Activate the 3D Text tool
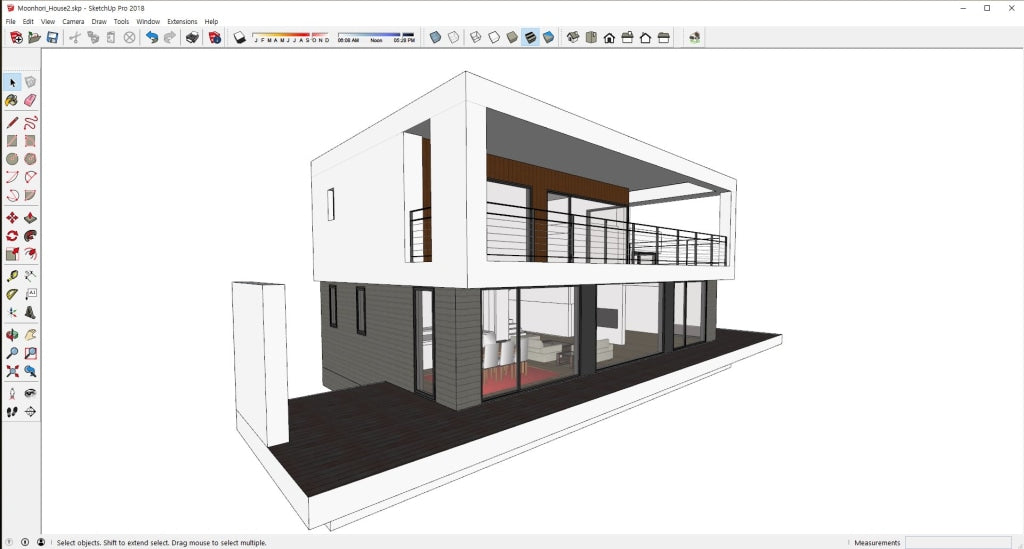Screen dimensions: 1024x549 [x=30, y=312]
